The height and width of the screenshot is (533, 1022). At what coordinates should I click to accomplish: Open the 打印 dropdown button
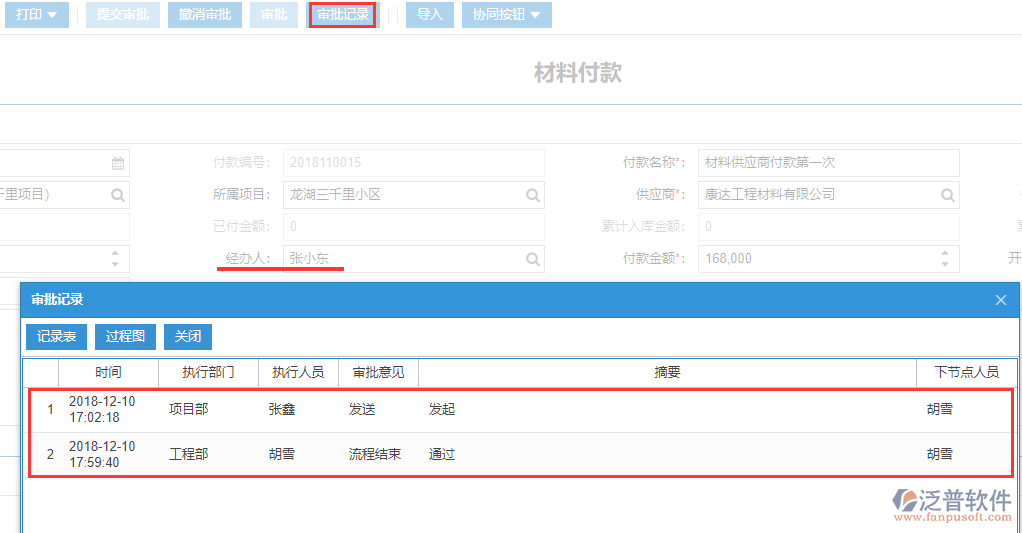(x=36, y=14)
